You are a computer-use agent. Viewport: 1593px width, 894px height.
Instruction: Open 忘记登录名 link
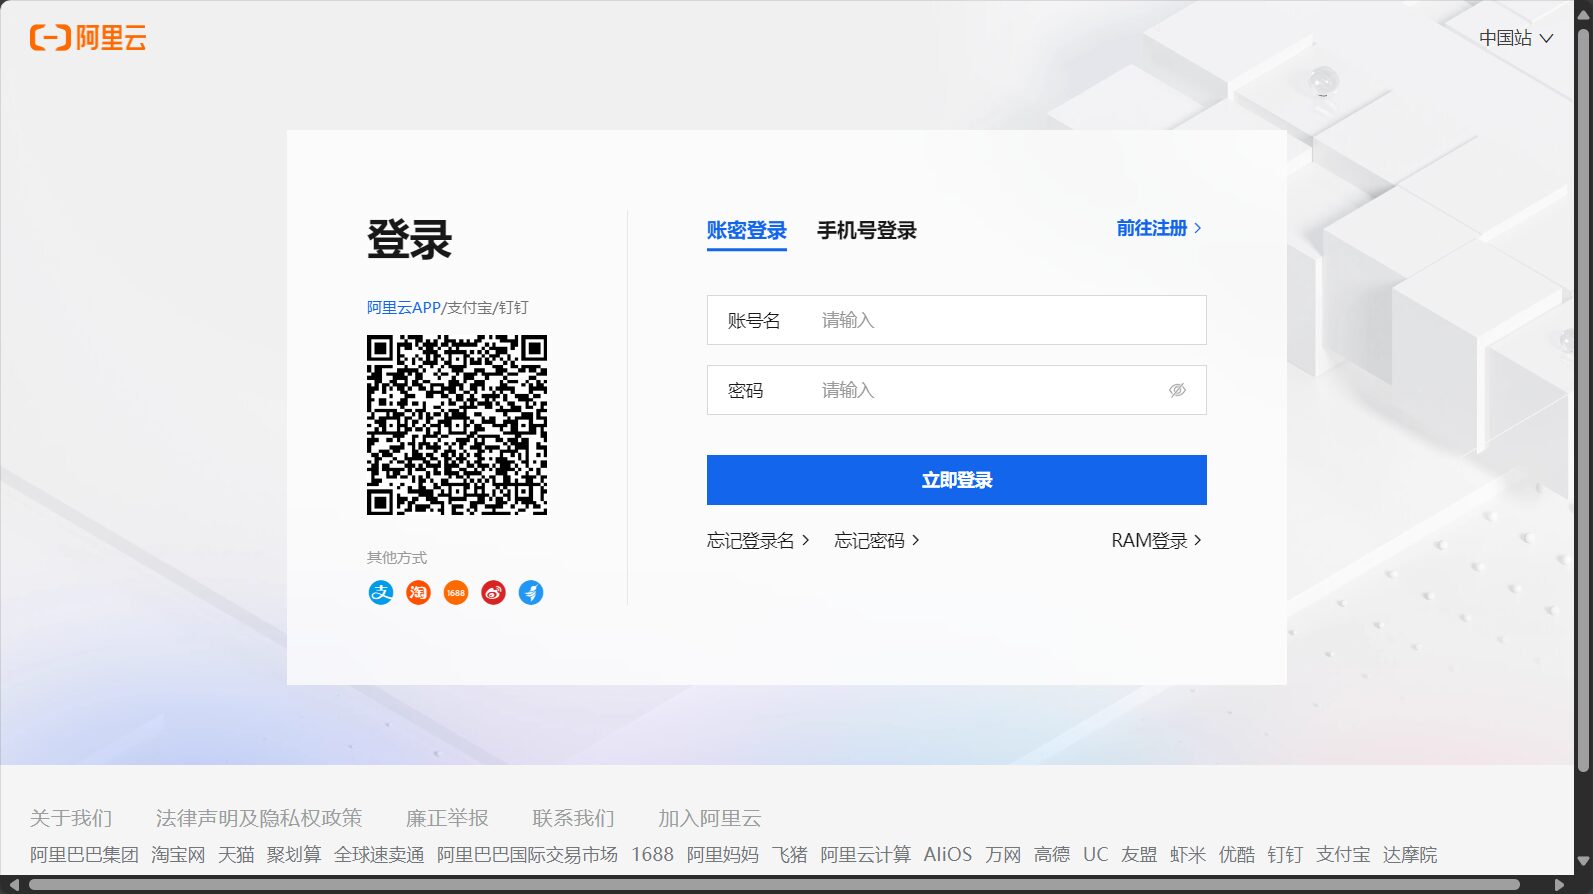758,540
